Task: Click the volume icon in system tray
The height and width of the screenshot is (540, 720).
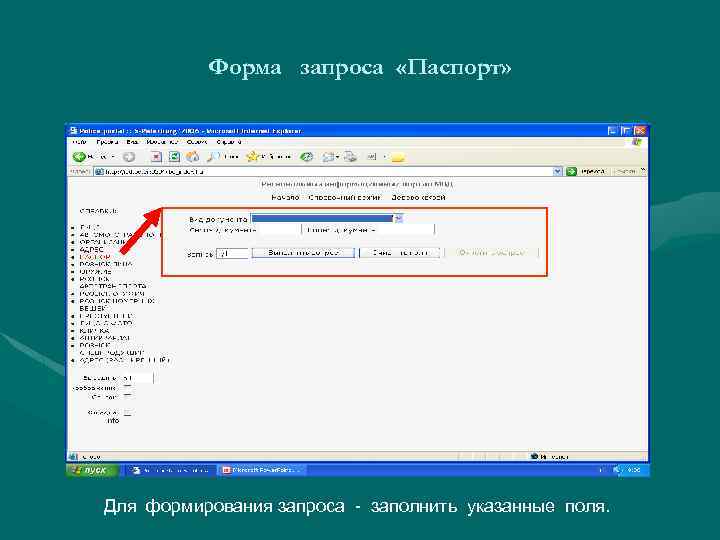Action: pos(618,470)
